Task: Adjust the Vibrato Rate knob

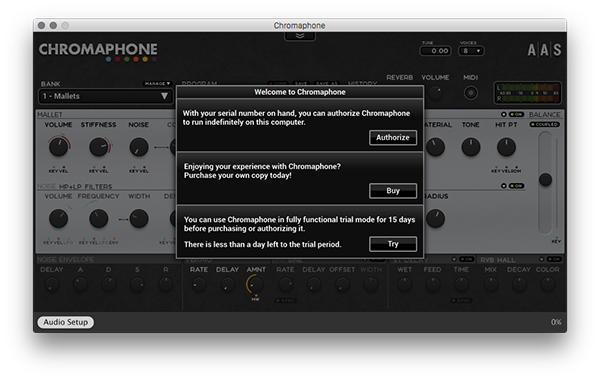Action: (x=199, y=284)
